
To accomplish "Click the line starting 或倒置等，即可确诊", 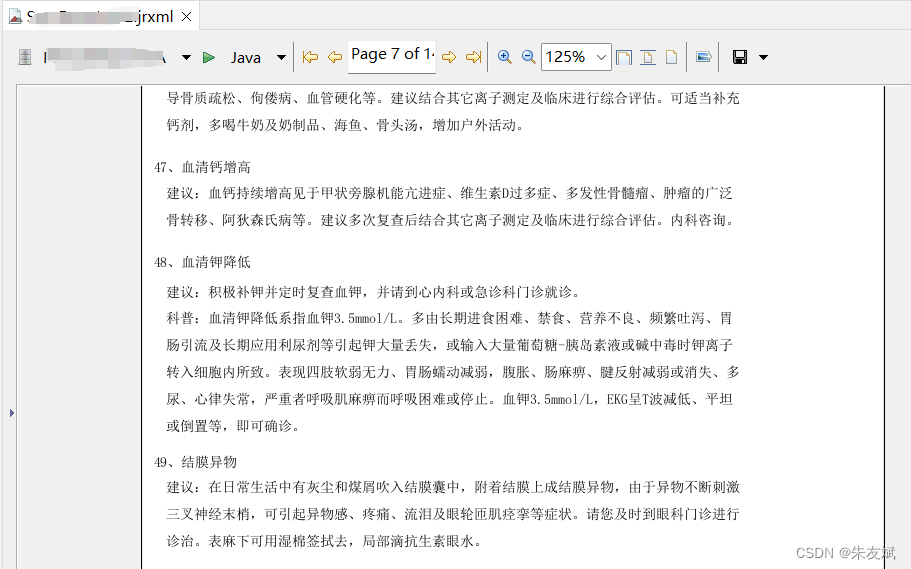I will point(234,426).
